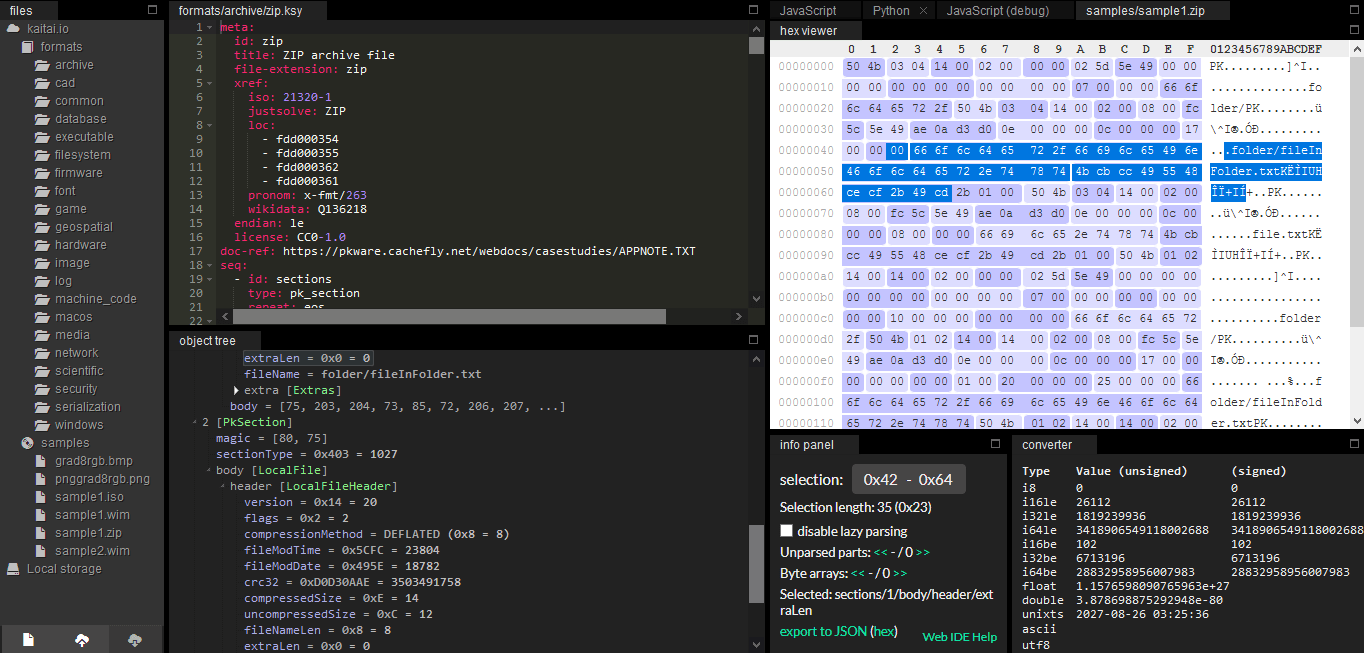Click the serialization folder icon
Screen dimensions: 1364x653
42,407
